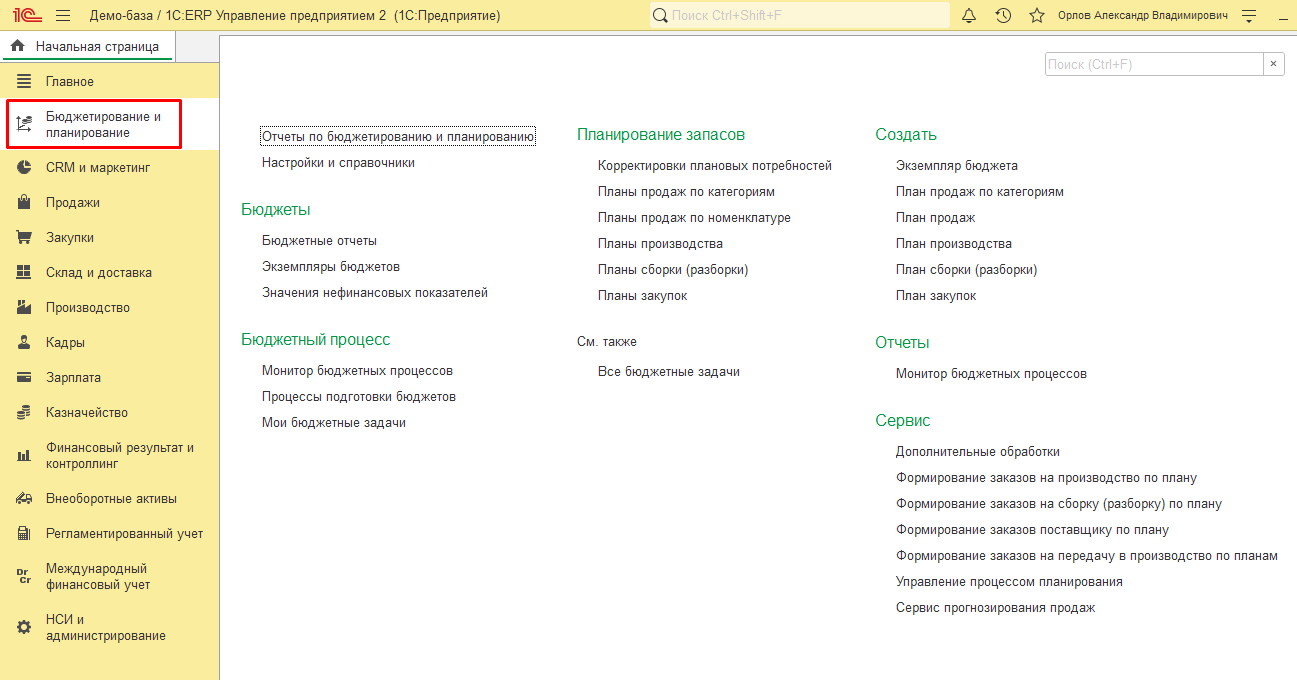The width and height of the screenshot is (1297, 680).
Task: Select Продажи in the sections panel
Action: click(72, 203)
